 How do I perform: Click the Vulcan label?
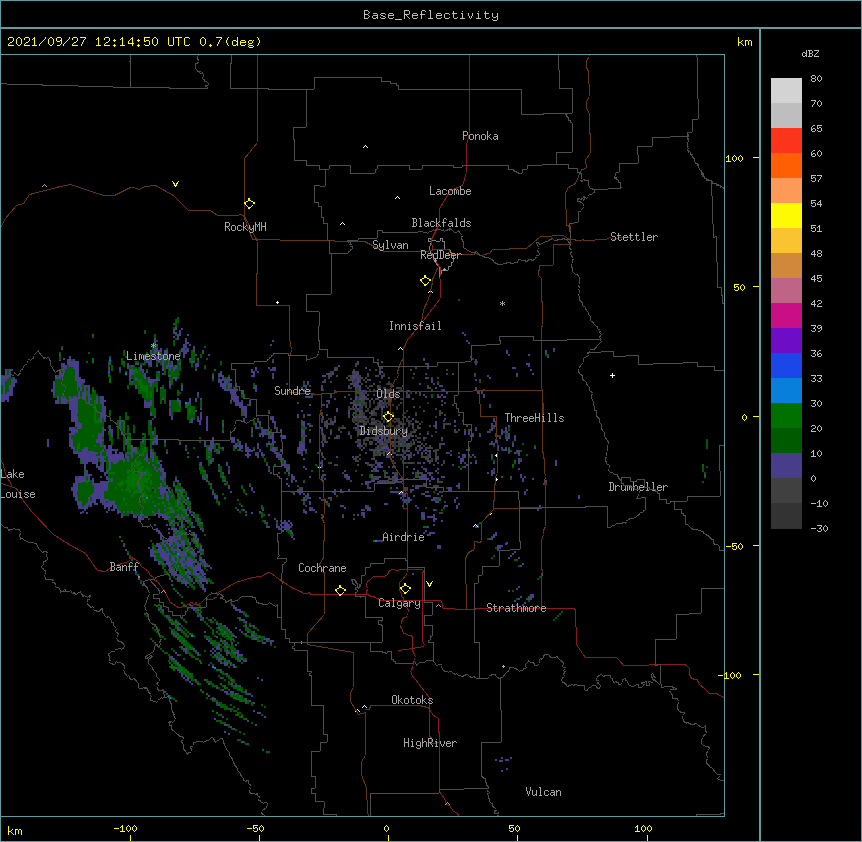tap(543, 792)
